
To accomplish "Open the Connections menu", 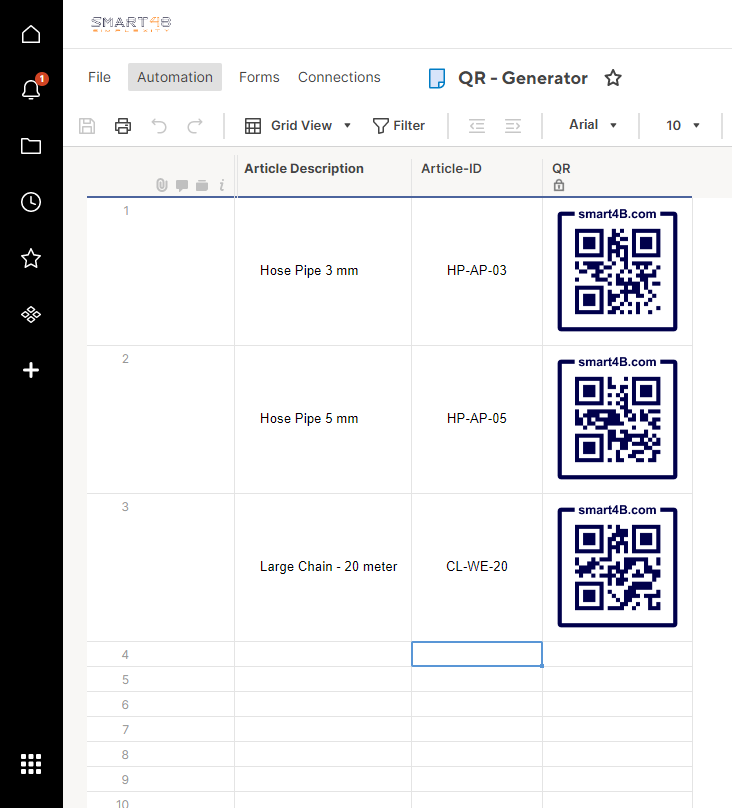I will [339, 77].
